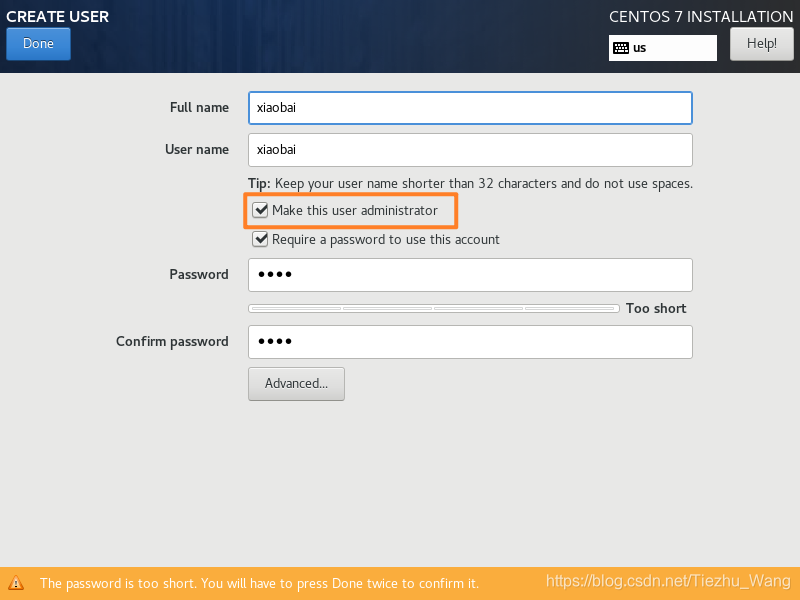Click the warning triangle icon

click(16, 583)
